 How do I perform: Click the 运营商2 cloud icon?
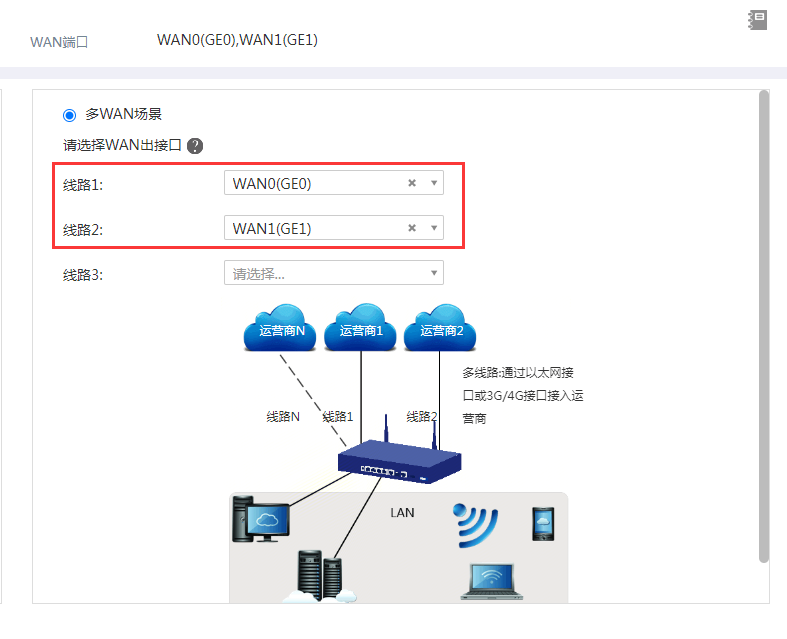point(440,327)
